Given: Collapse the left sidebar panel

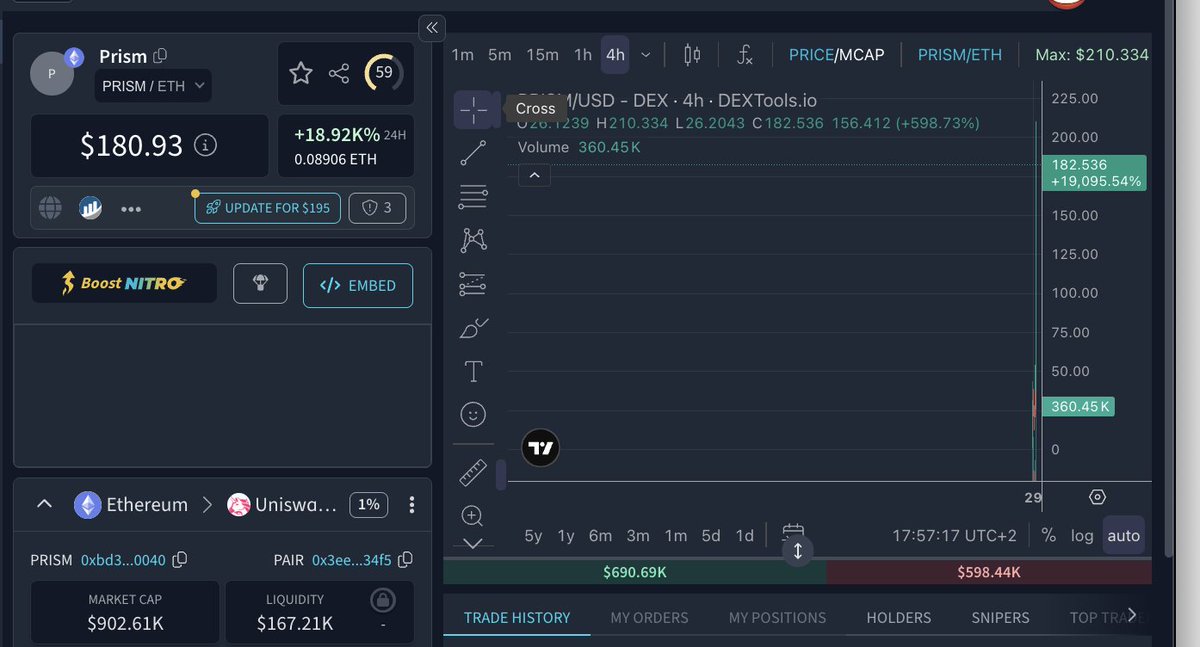Looking at the screenshot, I should pos(432,27).
